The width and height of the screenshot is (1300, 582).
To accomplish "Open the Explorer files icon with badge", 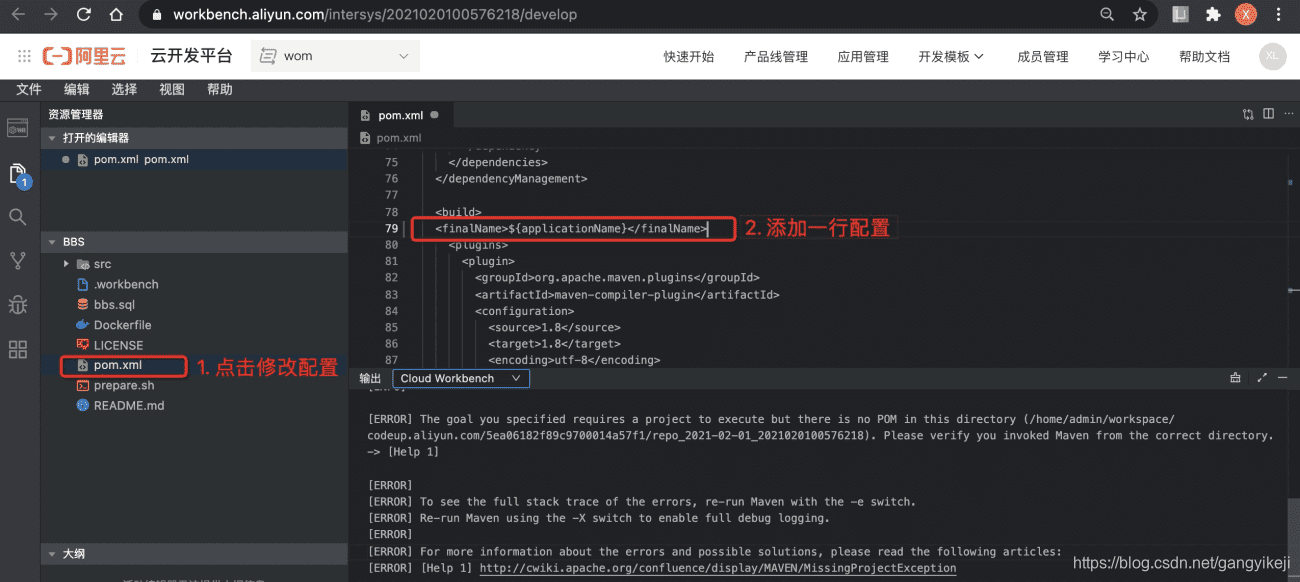I will pyautogui.click(x=18, y=175).
